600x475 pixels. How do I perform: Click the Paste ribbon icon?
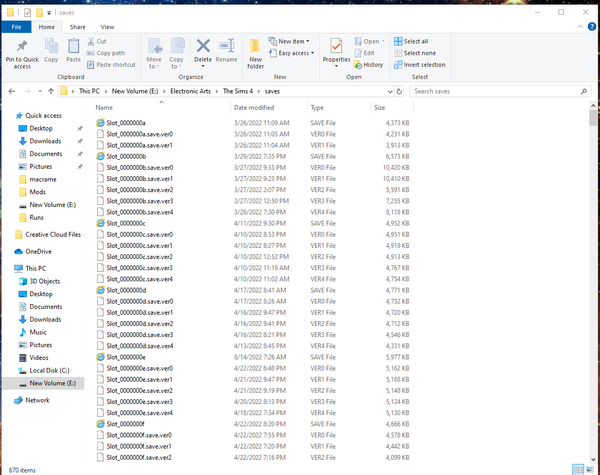[x=73, y=47]
